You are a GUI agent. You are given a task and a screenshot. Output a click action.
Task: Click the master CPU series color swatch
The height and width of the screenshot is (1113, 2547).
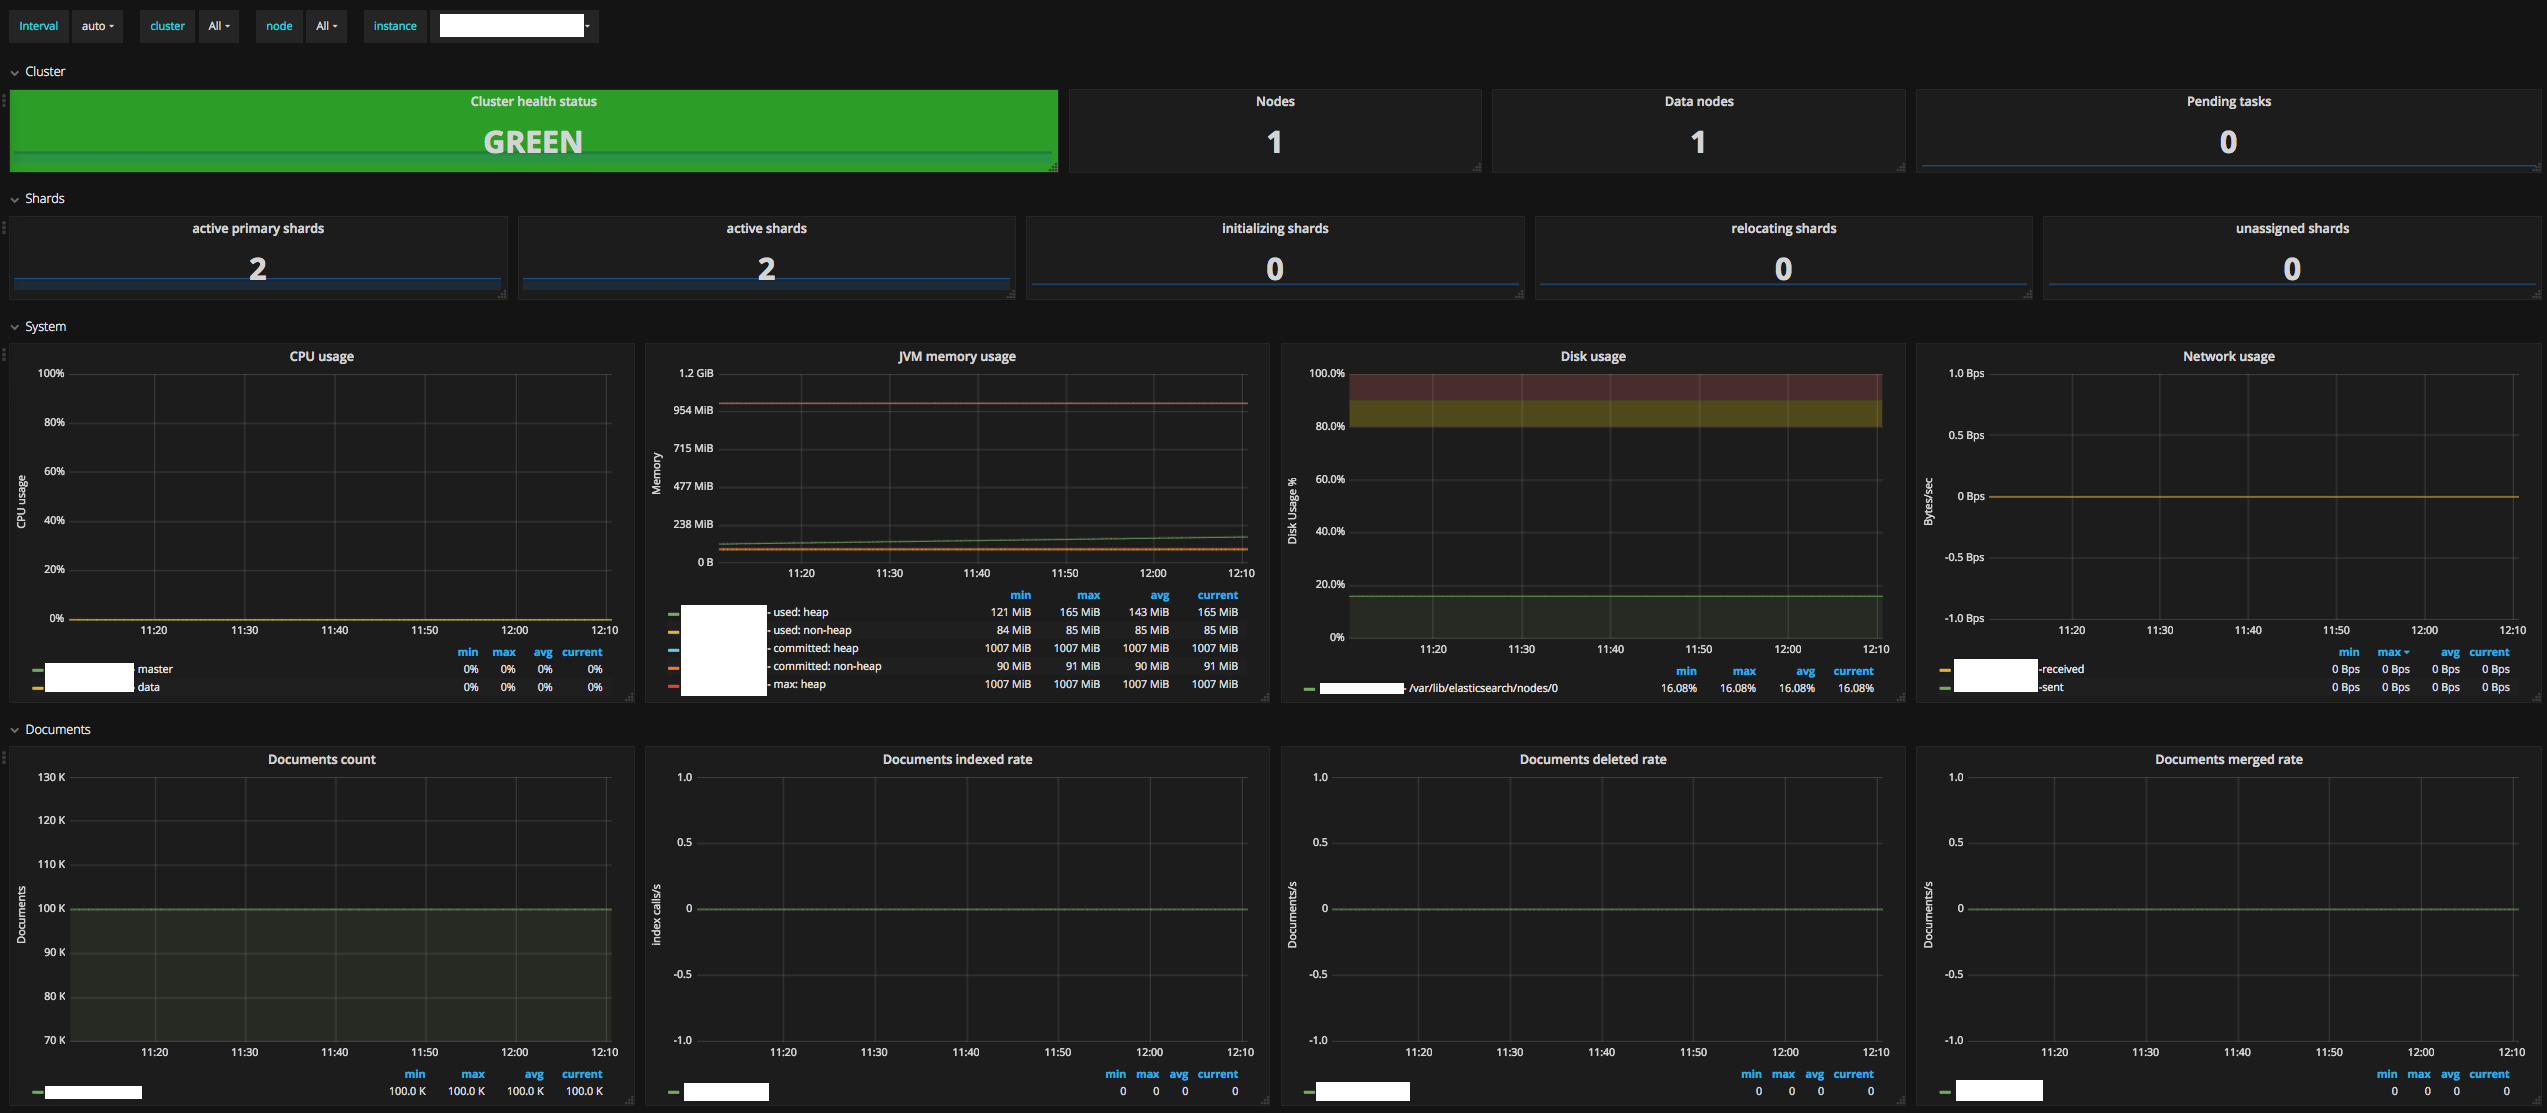click(37, 670)
